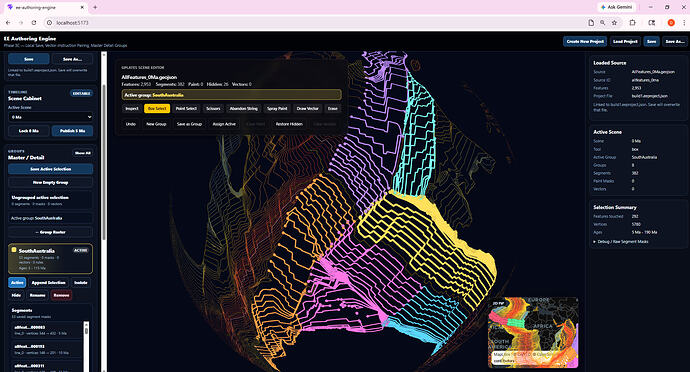Click the Isolate button
Viewport: 690px width, 372px height.
pyautogui.click(x=81, y=283)
